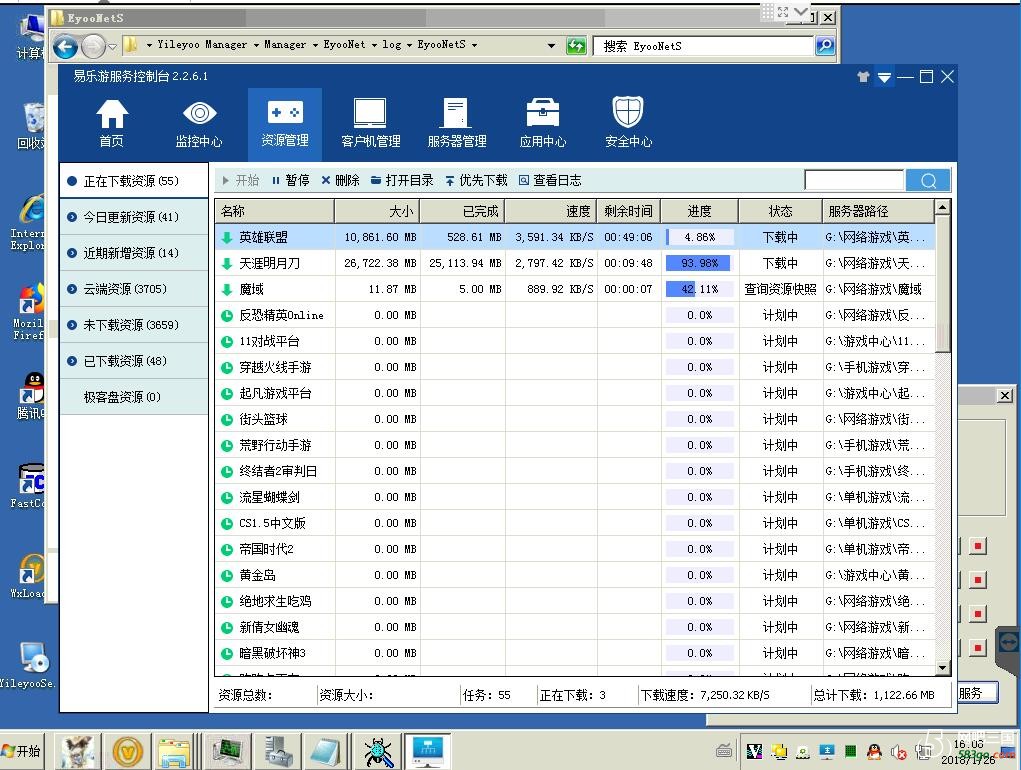Click the 优先下载 priority download button
Image resolution: width=1021 pixels, height=770 pixels.
pyautogui.click(x=476, y=180)
